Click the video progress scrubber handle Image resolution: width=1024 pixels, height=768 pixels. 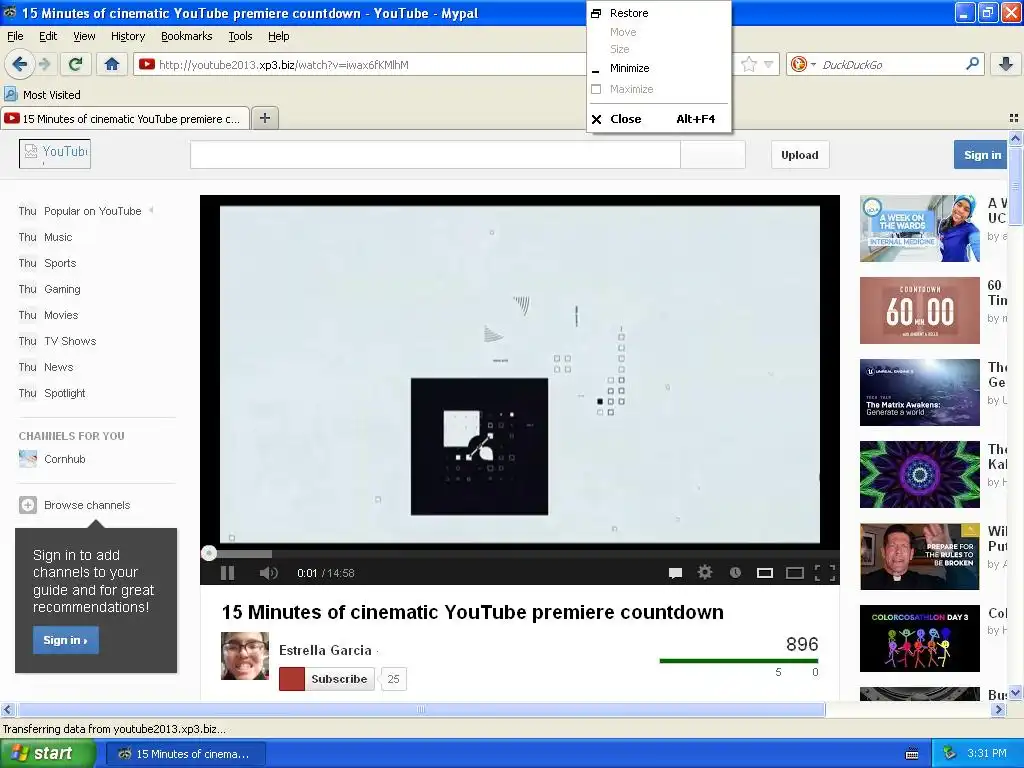209,553
